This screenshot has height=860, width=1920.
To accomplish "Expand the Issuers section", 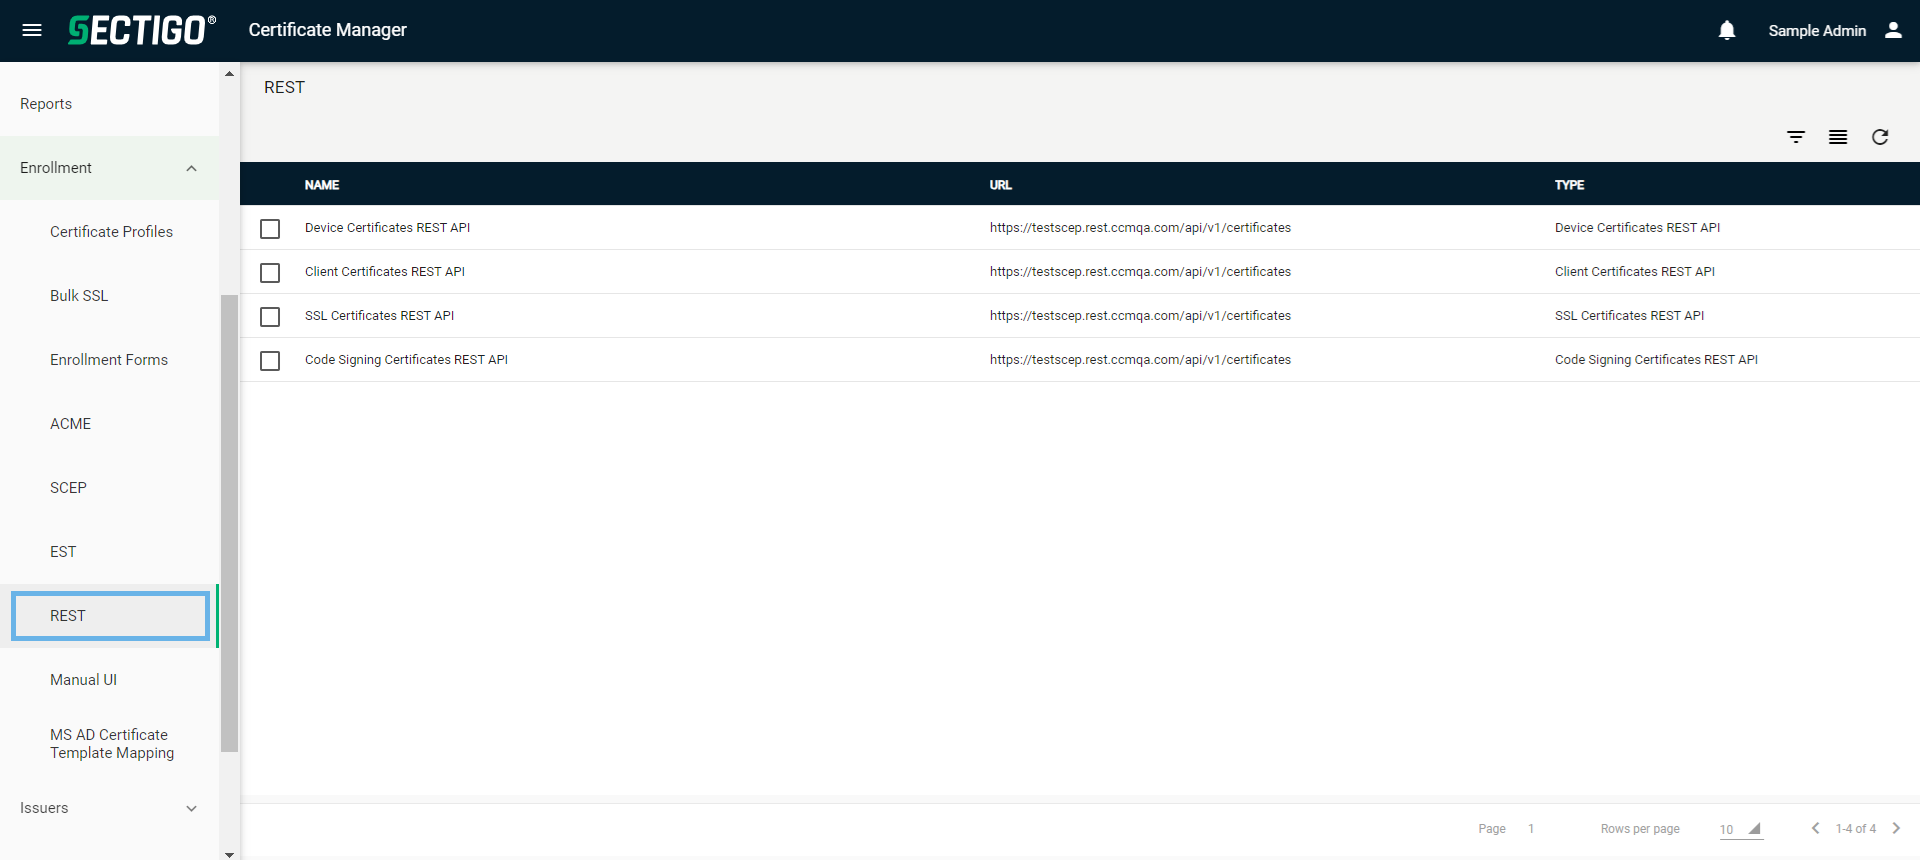I will pyautogui.click(x=109, y=808).
